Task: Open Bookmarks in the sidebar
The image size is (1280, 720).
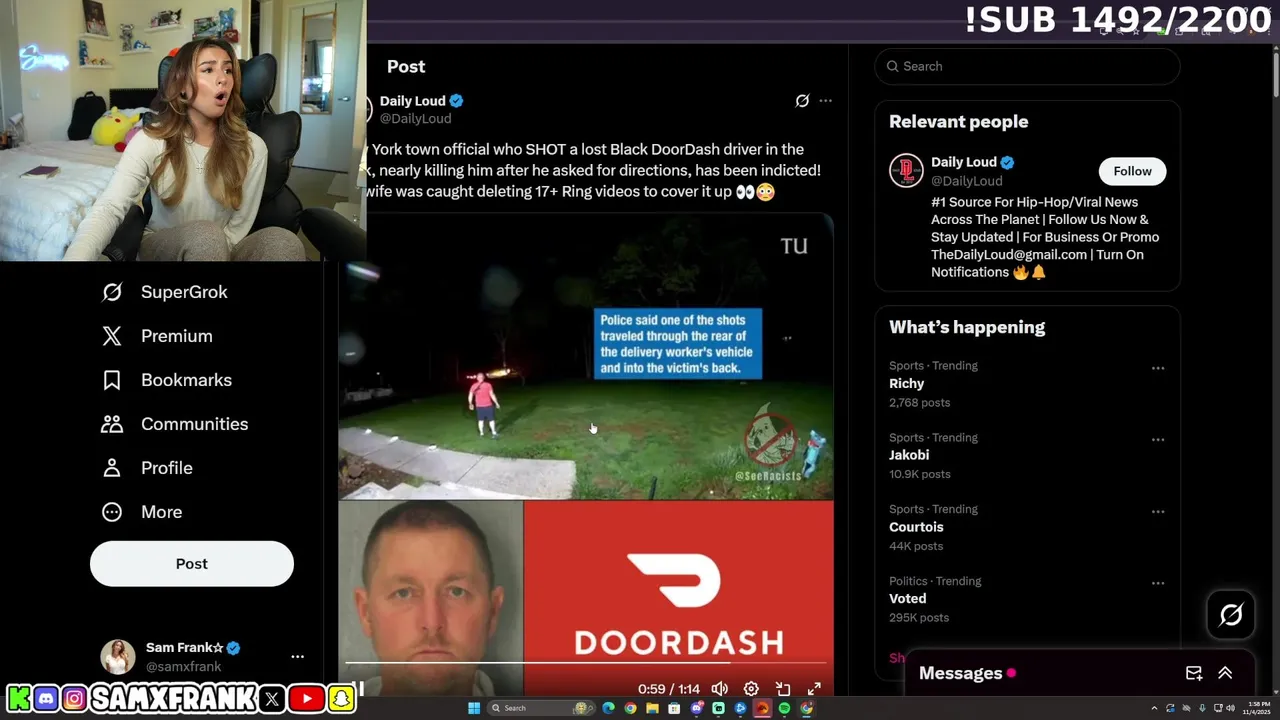Action: coord(166,380)
